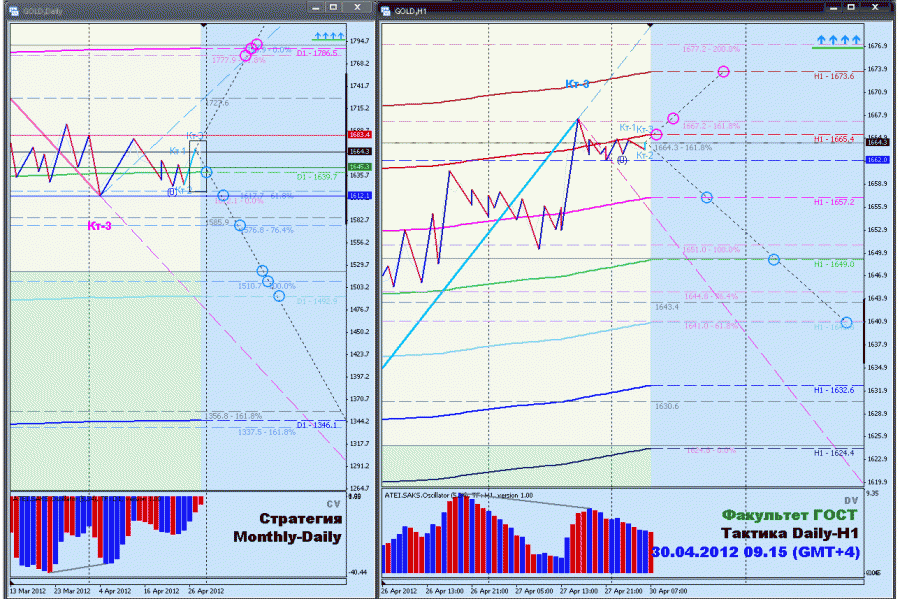The width and height of the screenshot is (900, 599).
Task: Select the pink circle at H1 1673.6 level
Action: click(x=724, y=72)
